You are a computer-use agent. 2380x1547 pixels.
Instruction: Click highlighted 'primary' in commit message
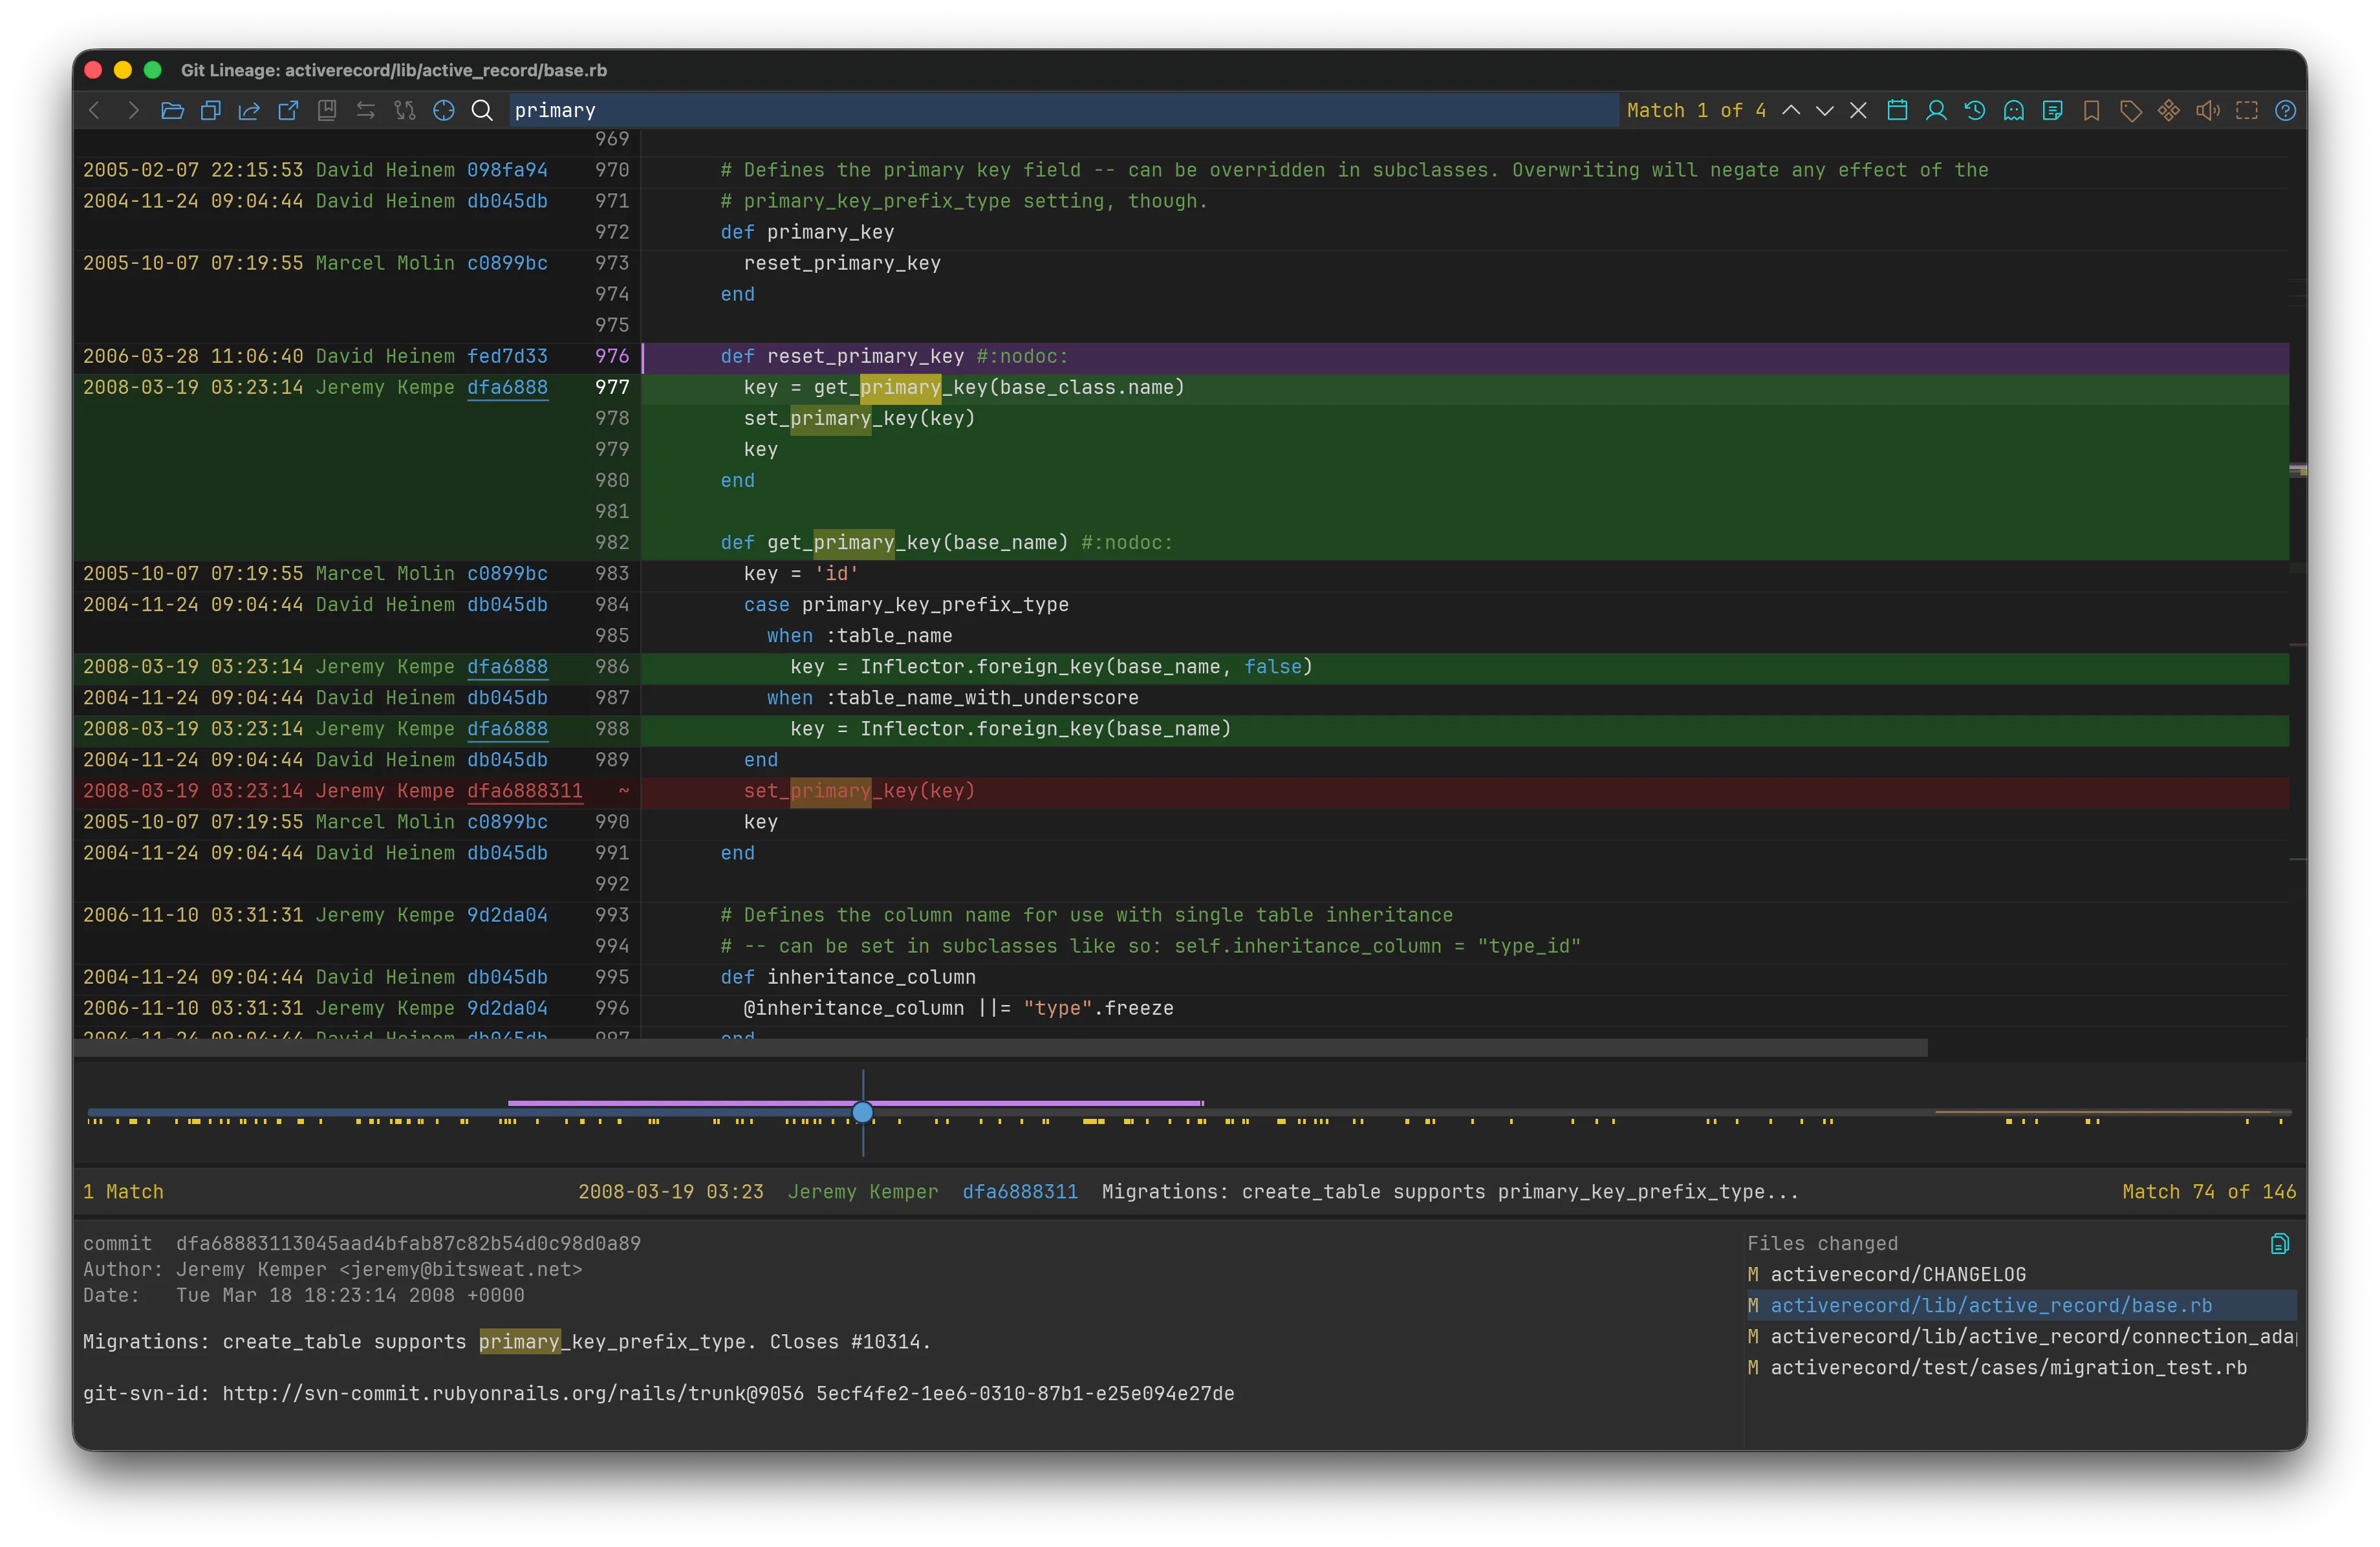519,1341
